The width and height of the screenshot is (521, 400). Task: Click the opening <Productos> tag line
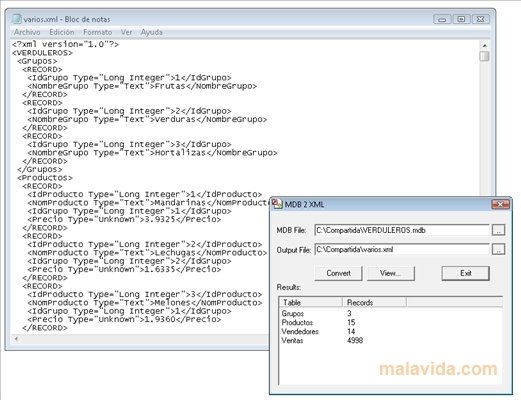(x=45, y=178)
